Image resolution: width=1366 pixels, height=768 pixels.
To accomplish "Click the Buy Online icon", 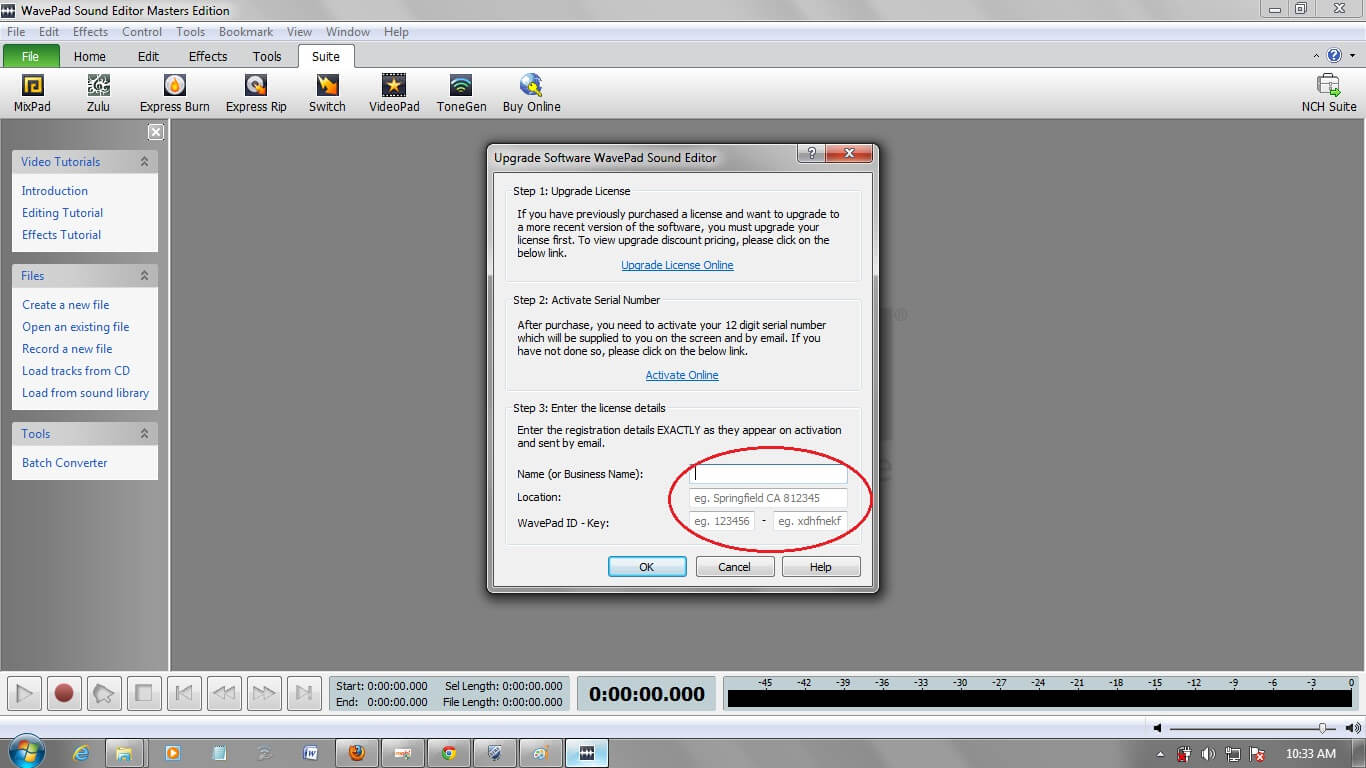I will point(531,93).
